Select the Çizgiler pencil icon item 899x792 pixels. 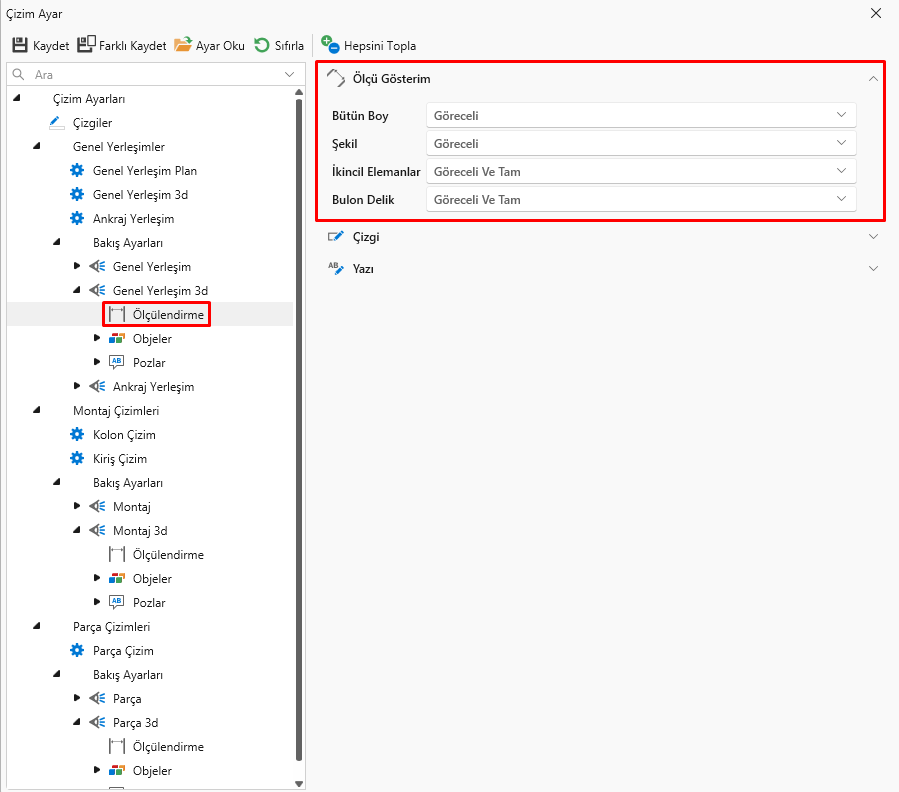[x=56, y=123]
